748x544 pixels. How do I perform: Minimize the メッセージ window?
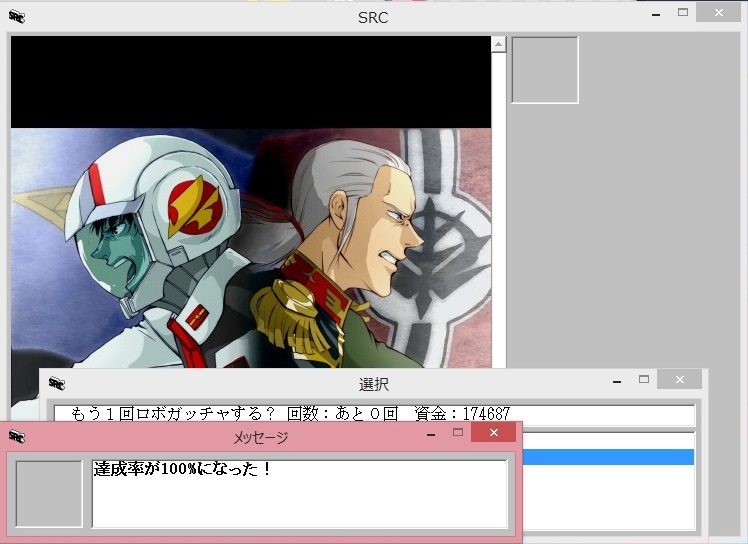point(431,435)
